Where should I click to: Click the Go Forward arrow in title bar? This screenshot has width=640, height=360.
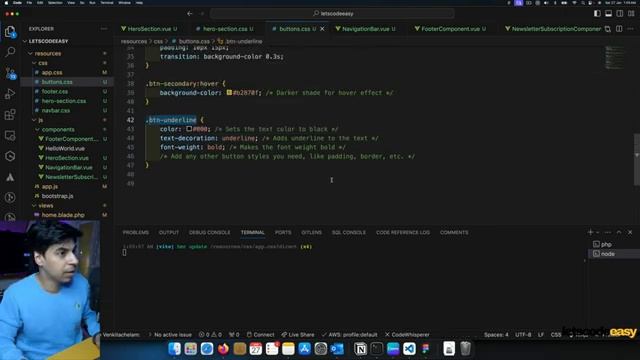tap(202, 13)
